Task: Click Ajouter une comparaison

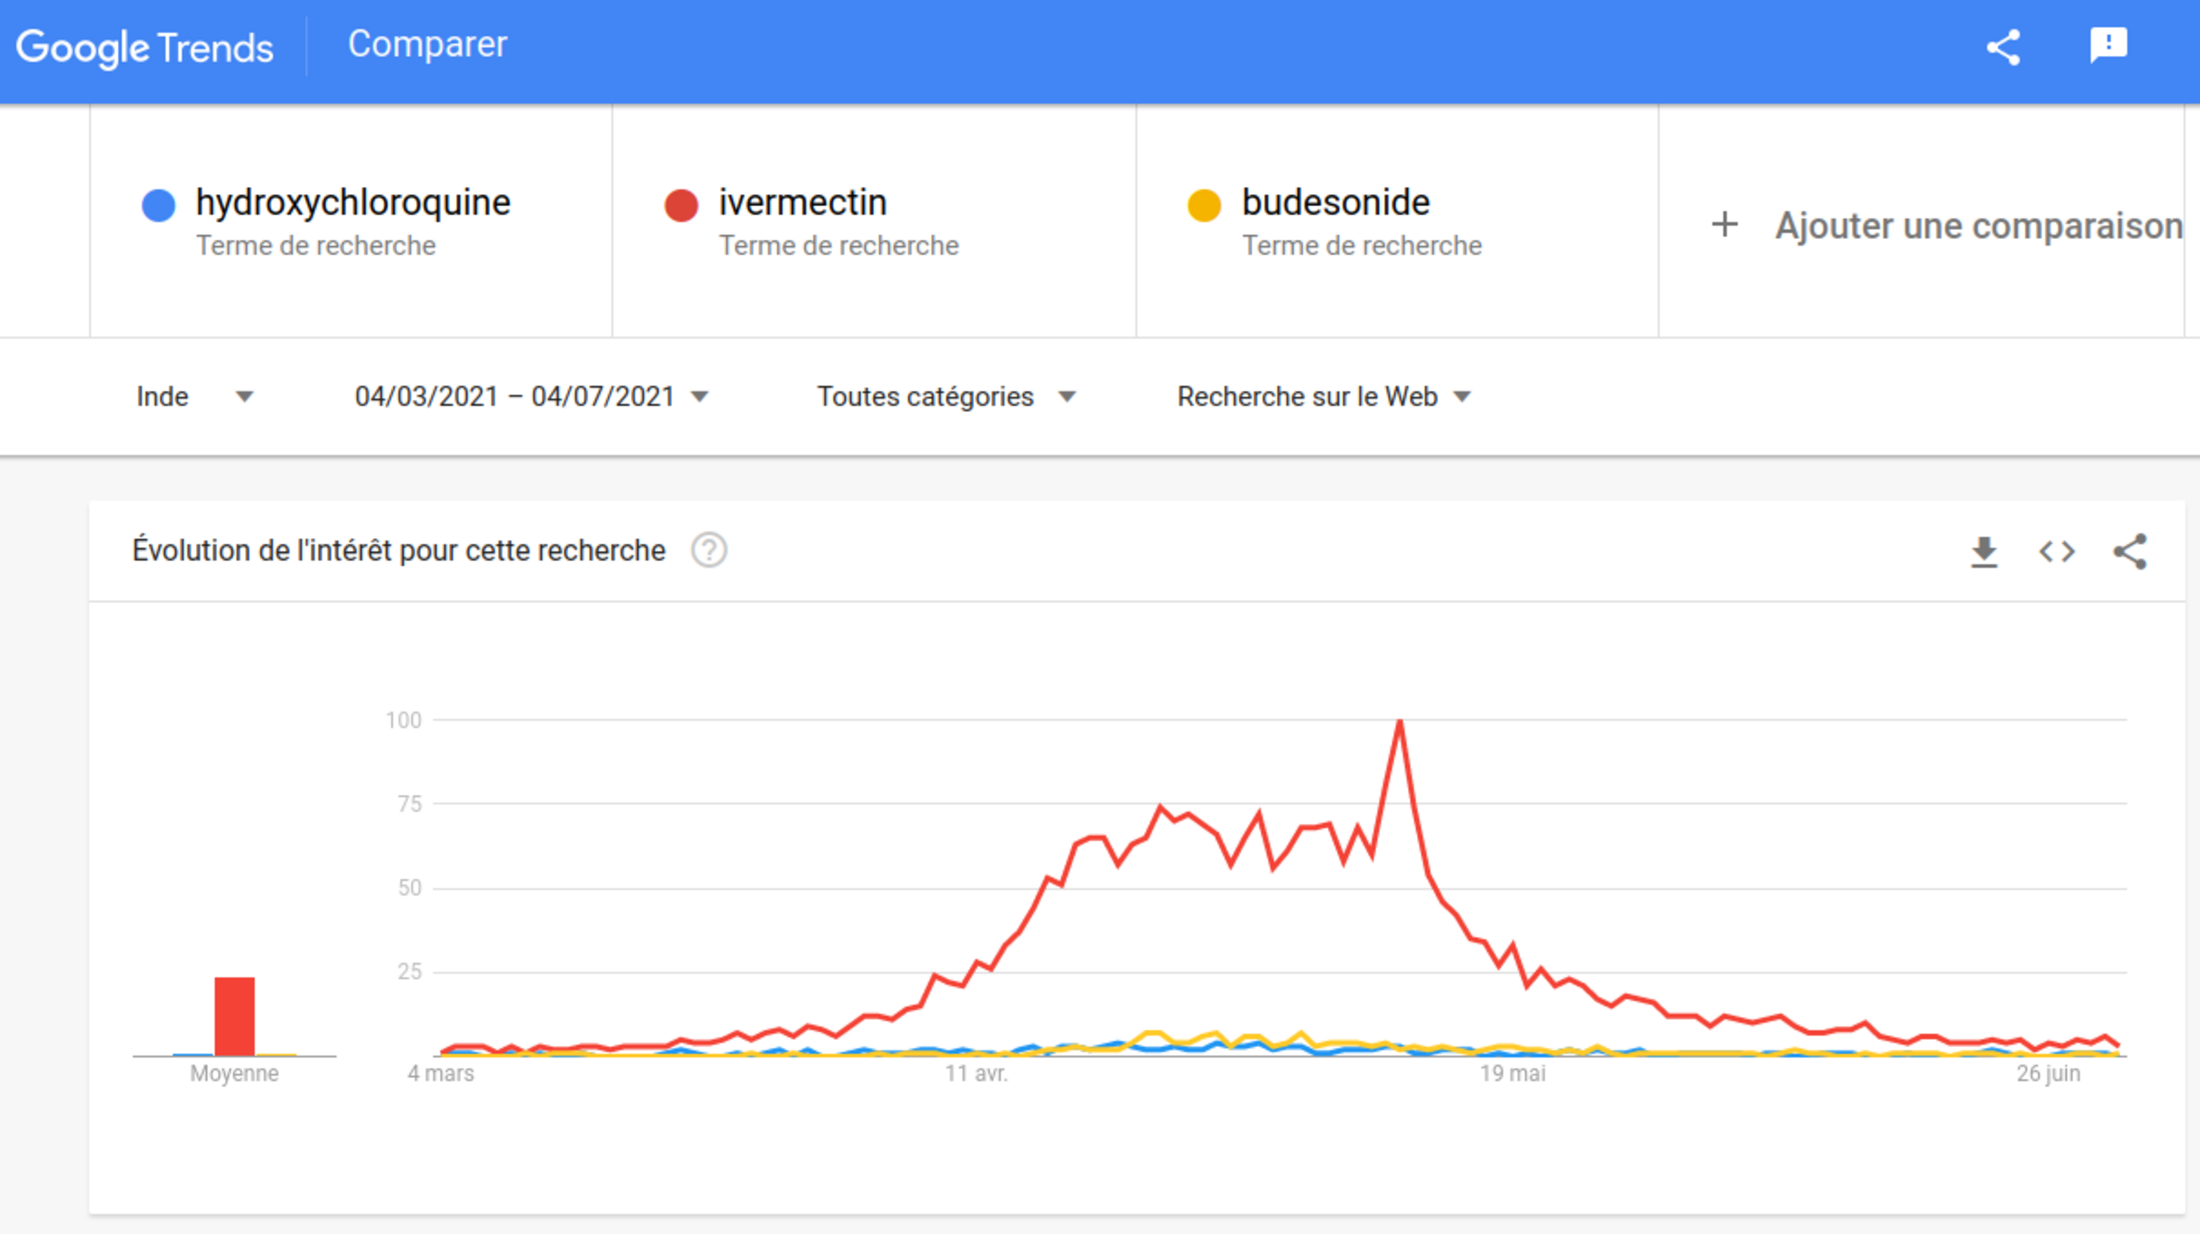Action: tap(1978, 226)
